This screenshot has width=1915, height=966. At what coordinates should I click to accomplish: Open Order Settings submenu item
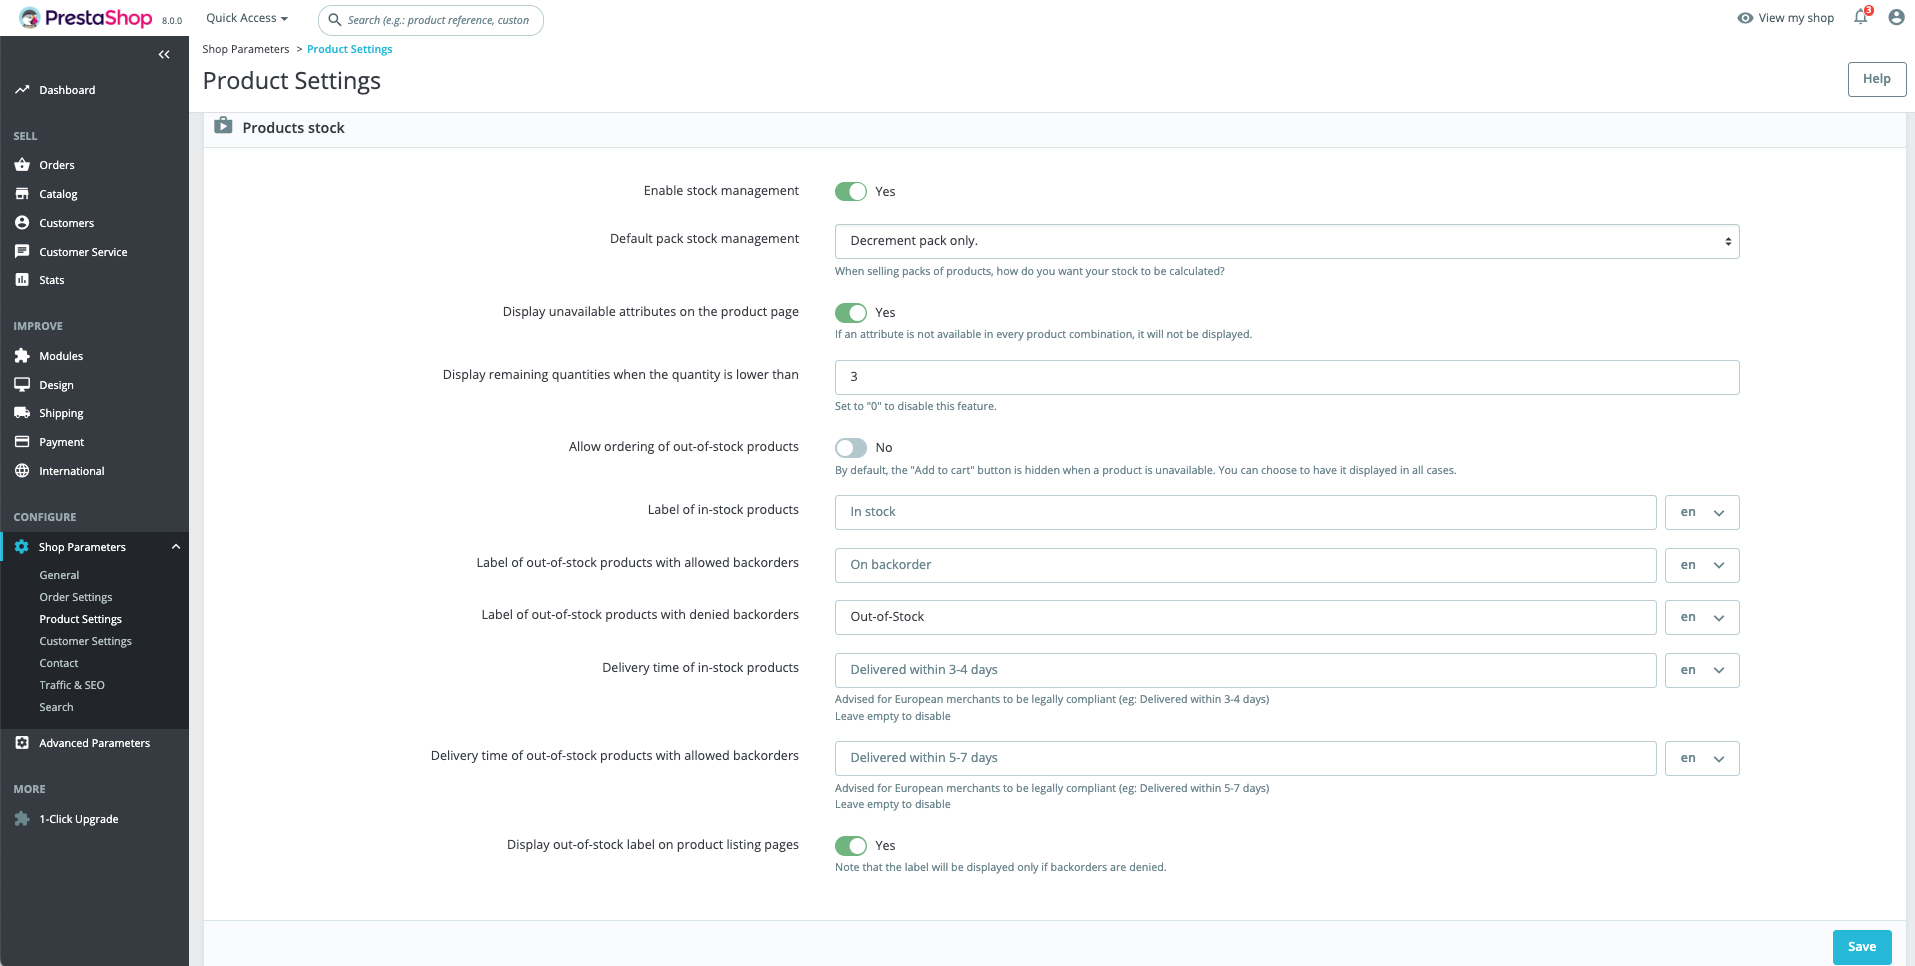[x=76, y=597]
